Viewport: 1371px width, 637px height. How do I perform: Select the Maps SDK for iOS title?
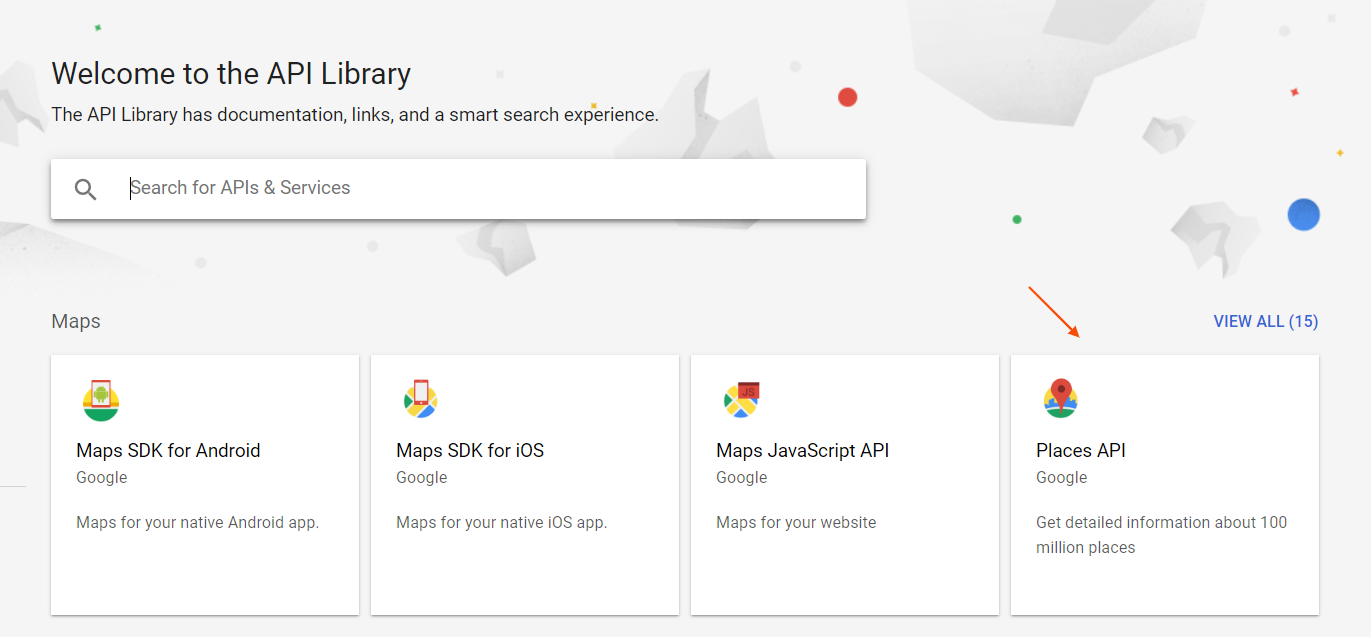[470, 450]
